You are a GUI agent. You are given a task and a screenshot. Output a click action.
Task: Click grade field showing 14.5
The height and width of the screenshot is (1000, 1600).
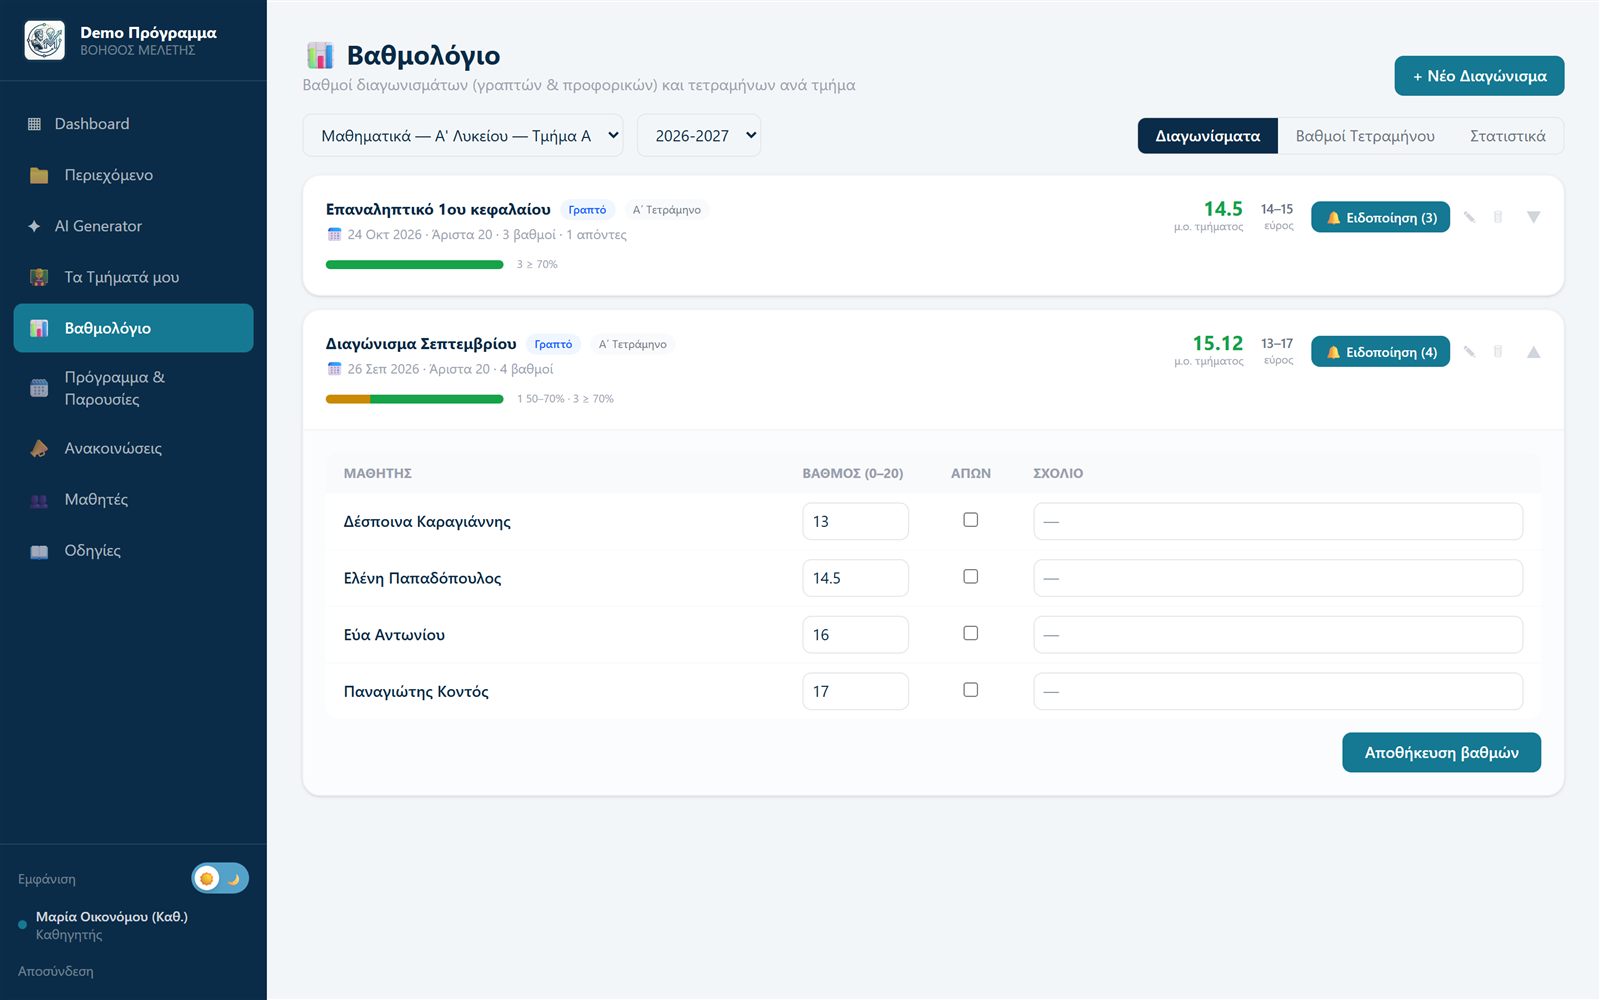855,578
